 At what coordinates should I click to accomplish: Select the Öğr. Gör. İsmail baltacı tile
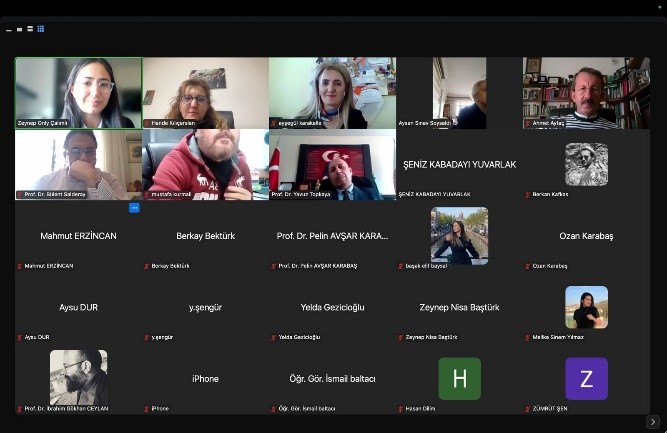332,379
